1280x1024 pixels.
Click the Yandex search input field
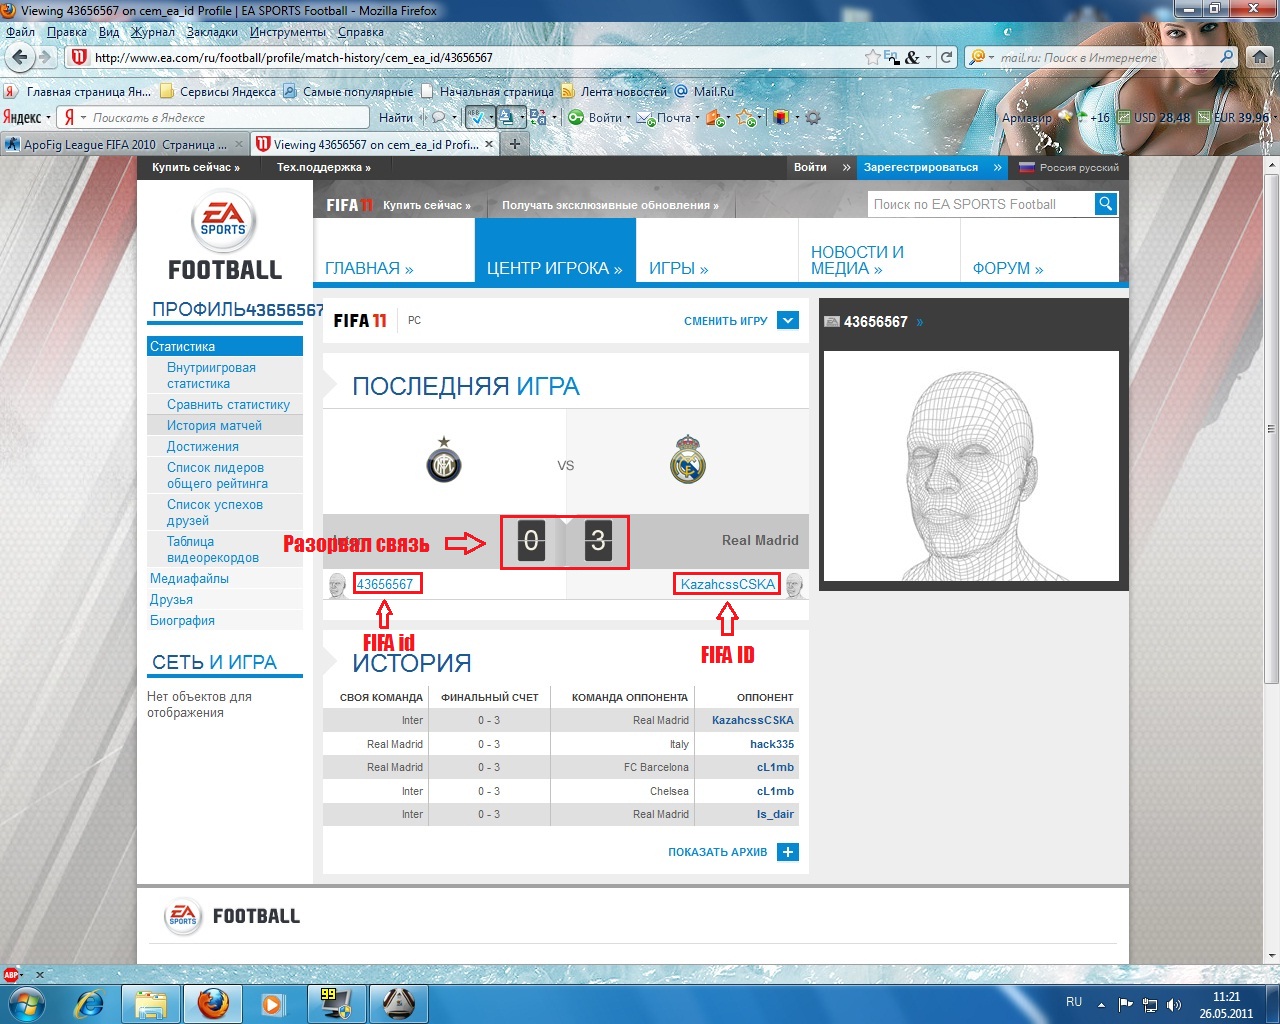coord(228,117)
